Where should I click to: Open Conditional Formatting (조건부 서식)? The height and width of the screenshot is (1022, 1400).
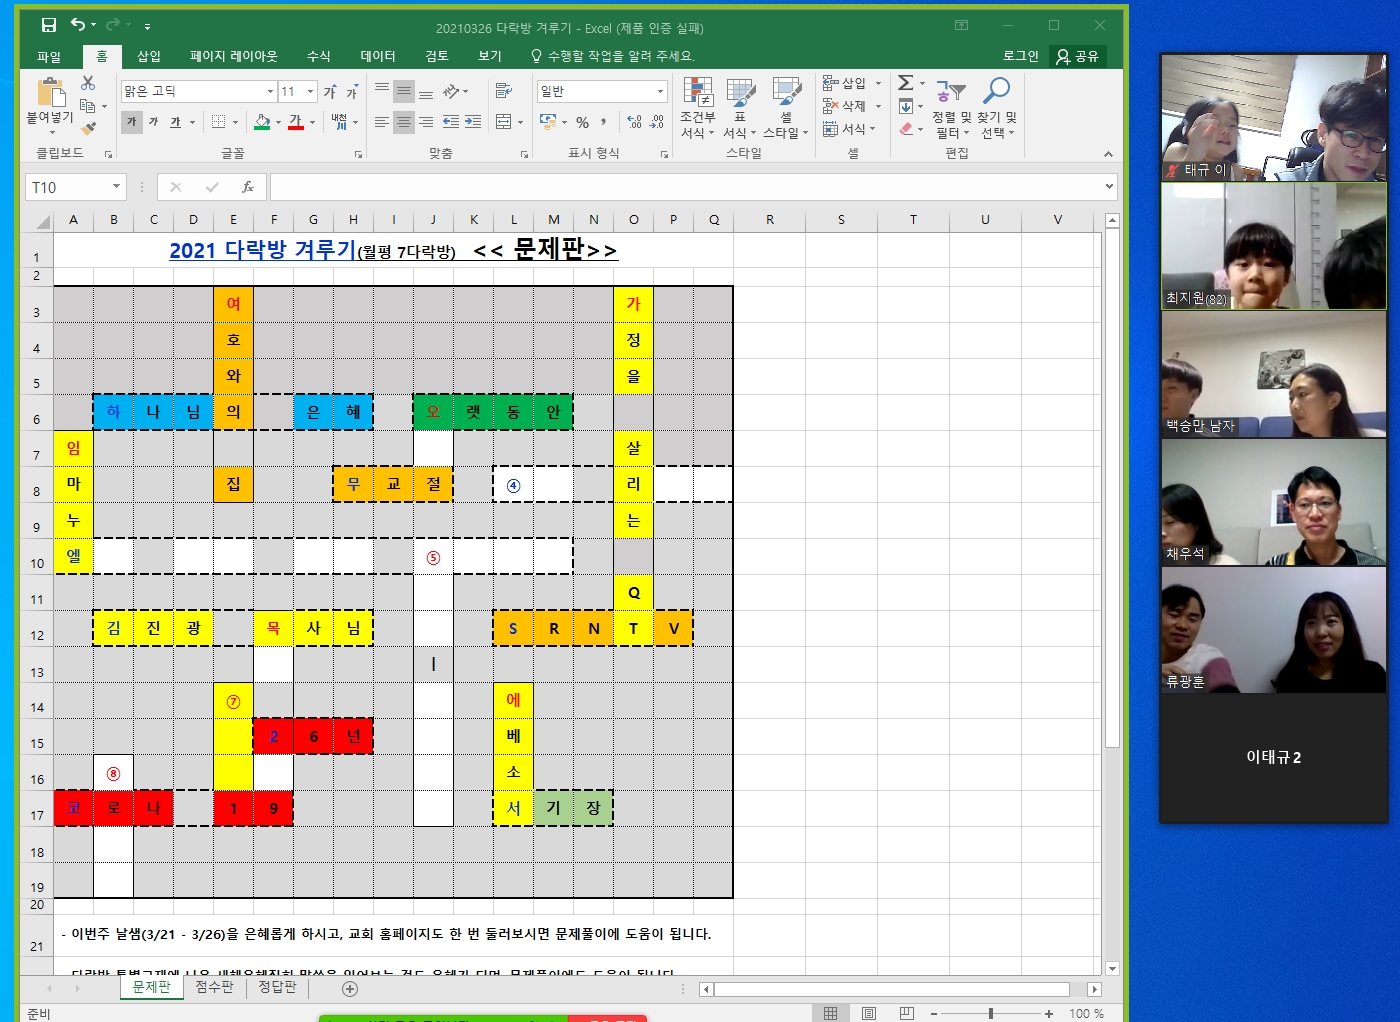click(698, 108)
